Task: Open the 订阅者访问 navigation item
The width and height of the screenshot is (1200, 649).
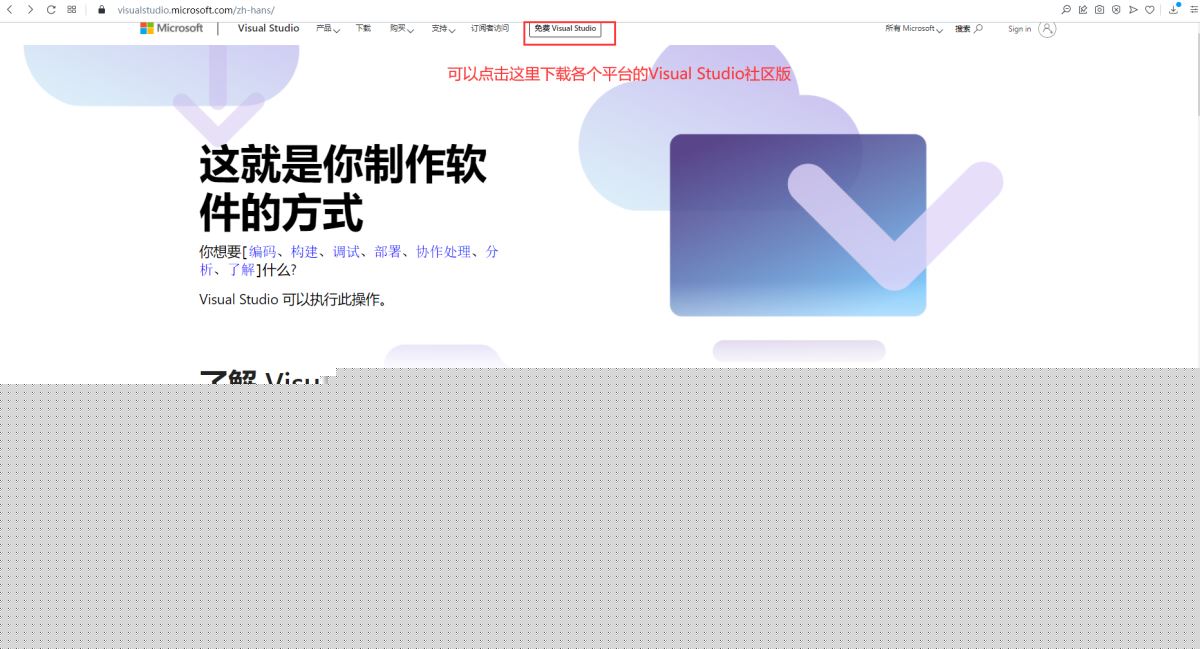Action: pos(490,29)
